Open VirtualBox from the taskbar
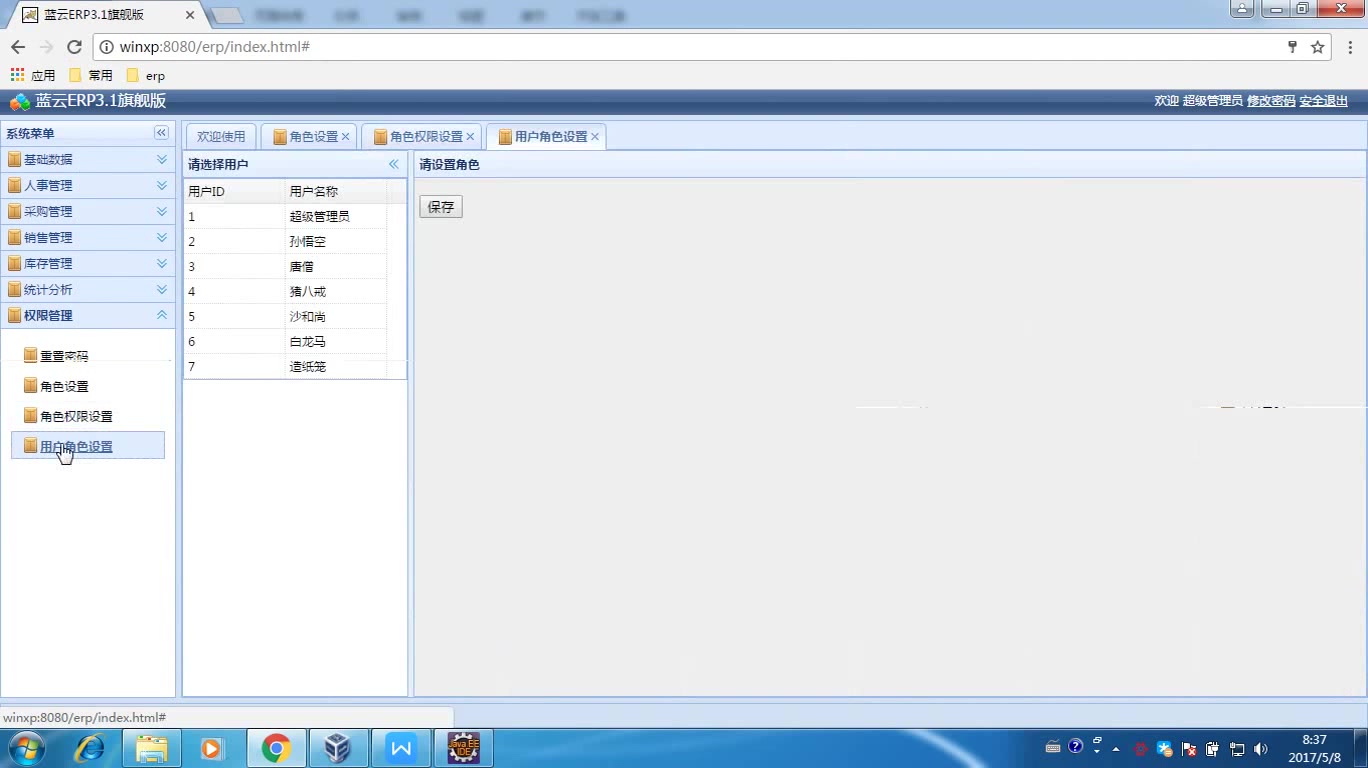Viewport: 1368px width, 768px height. tap(339, 748)
